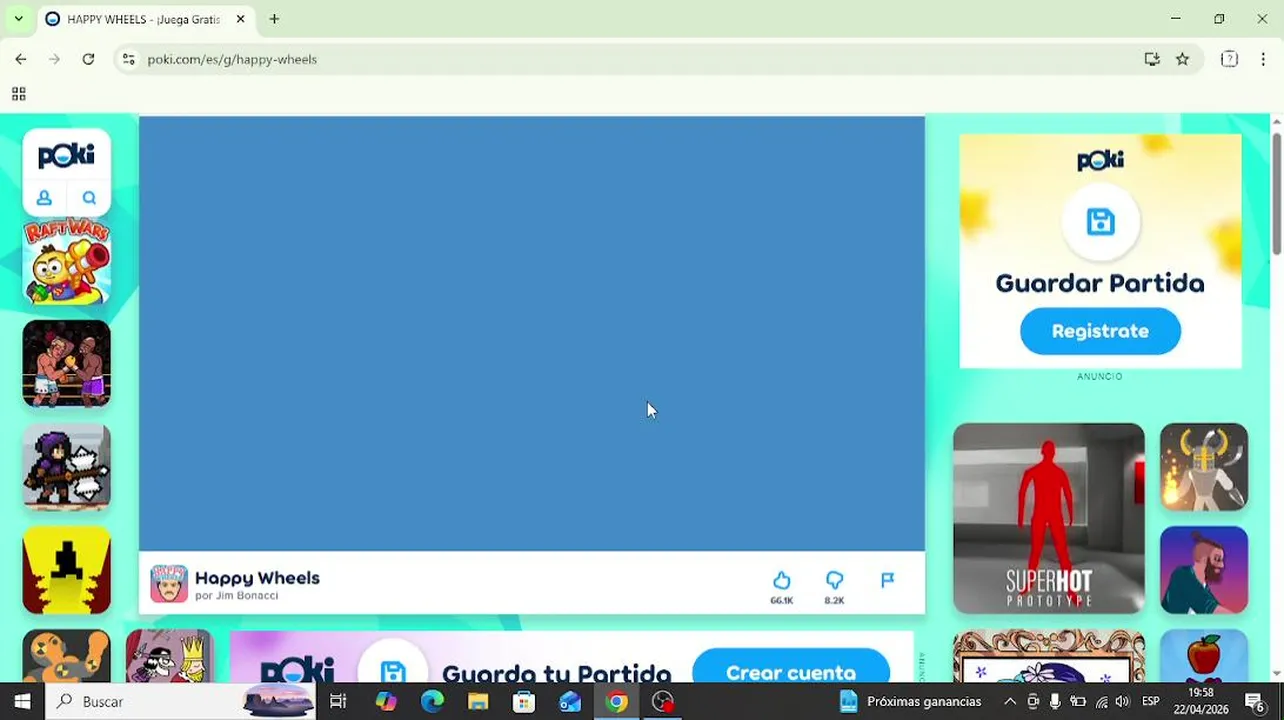Report the game with flag icon
The width and height of the screenshot is (1284, 720).
click(887, 580)
